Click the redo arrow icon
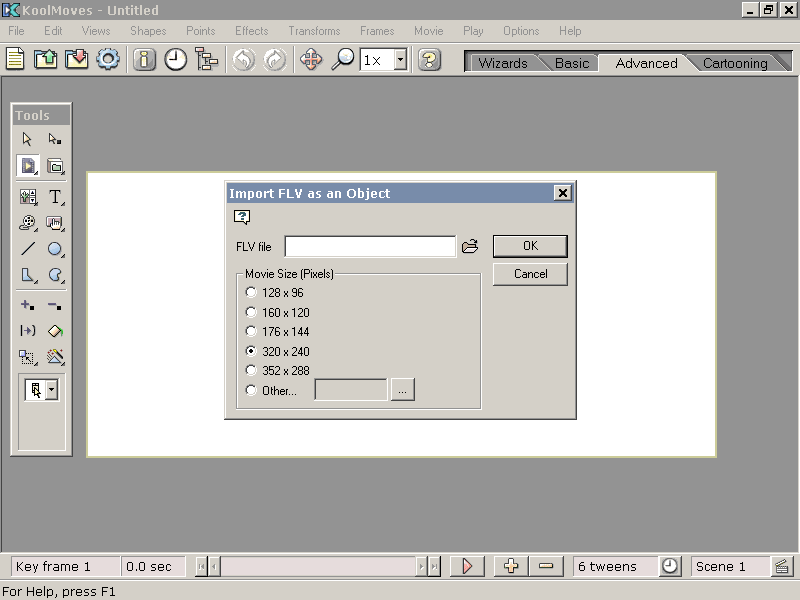 tap(275, 60)
